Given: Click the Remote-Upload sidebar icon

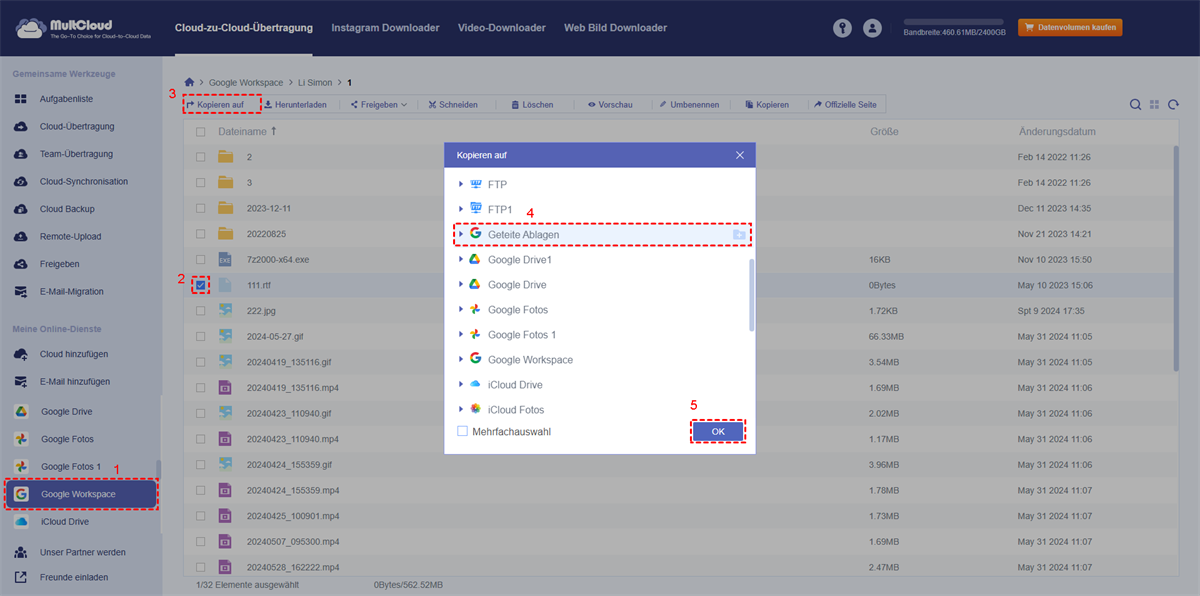Looking at the screenshot, I should pos(21,237).
